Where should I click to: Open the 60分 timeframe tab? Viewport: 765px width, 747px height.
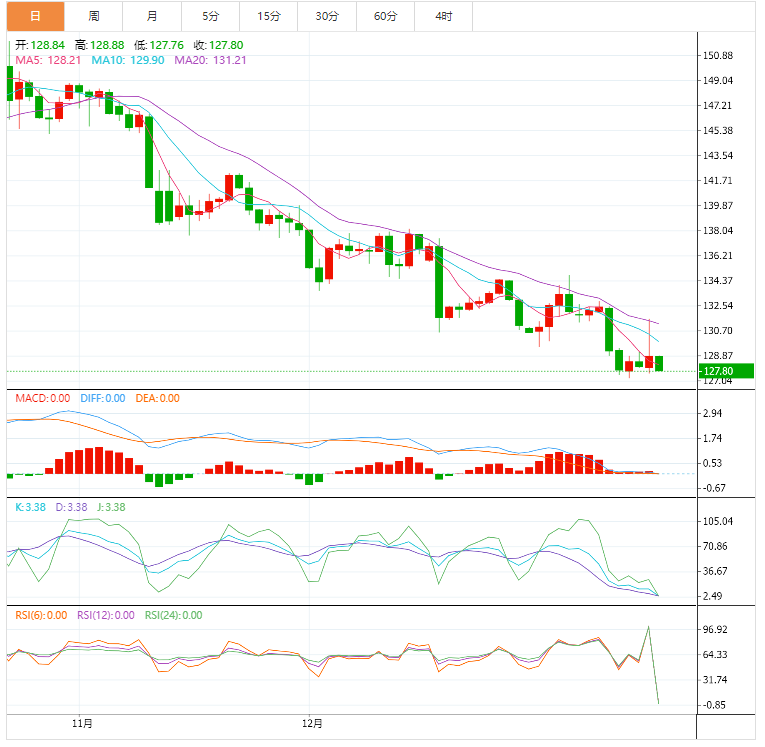tap(385, 16)
